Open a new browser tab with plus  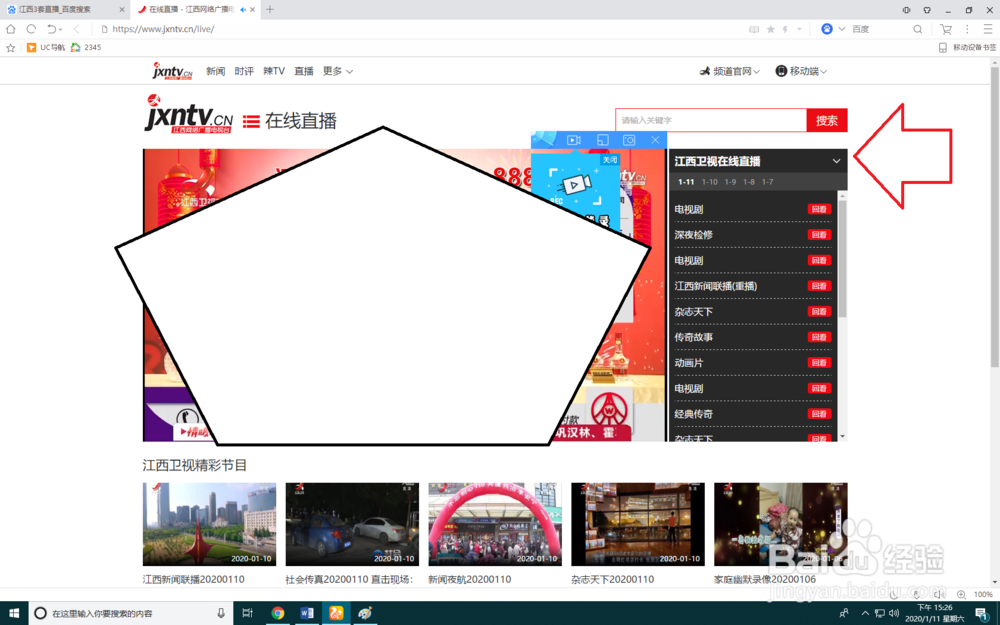tap(270, 10)
